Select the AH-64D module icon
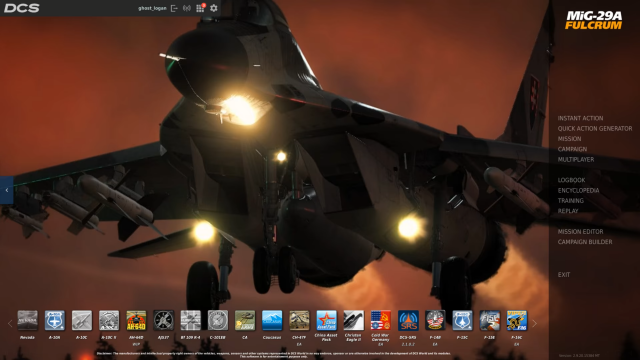This screenshot has height=360, width=640. (x=136, y=320)
